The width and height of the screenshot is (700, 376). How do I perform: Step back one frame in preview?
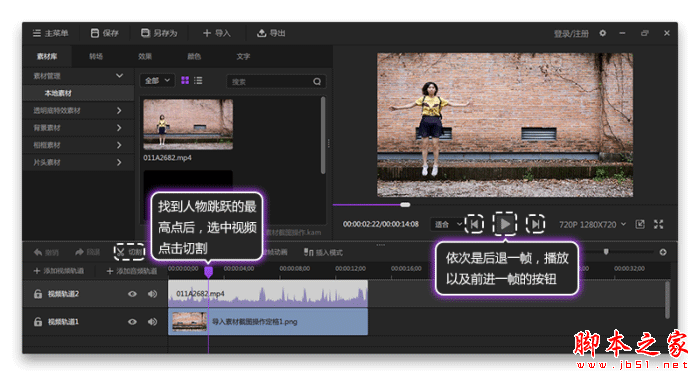(x=475, y=224)
